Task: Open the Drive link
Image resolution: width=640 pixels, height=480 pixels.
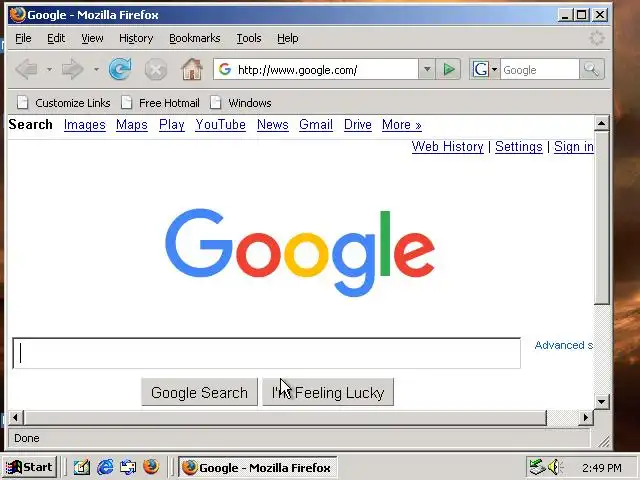Action: tap(358, 124)
